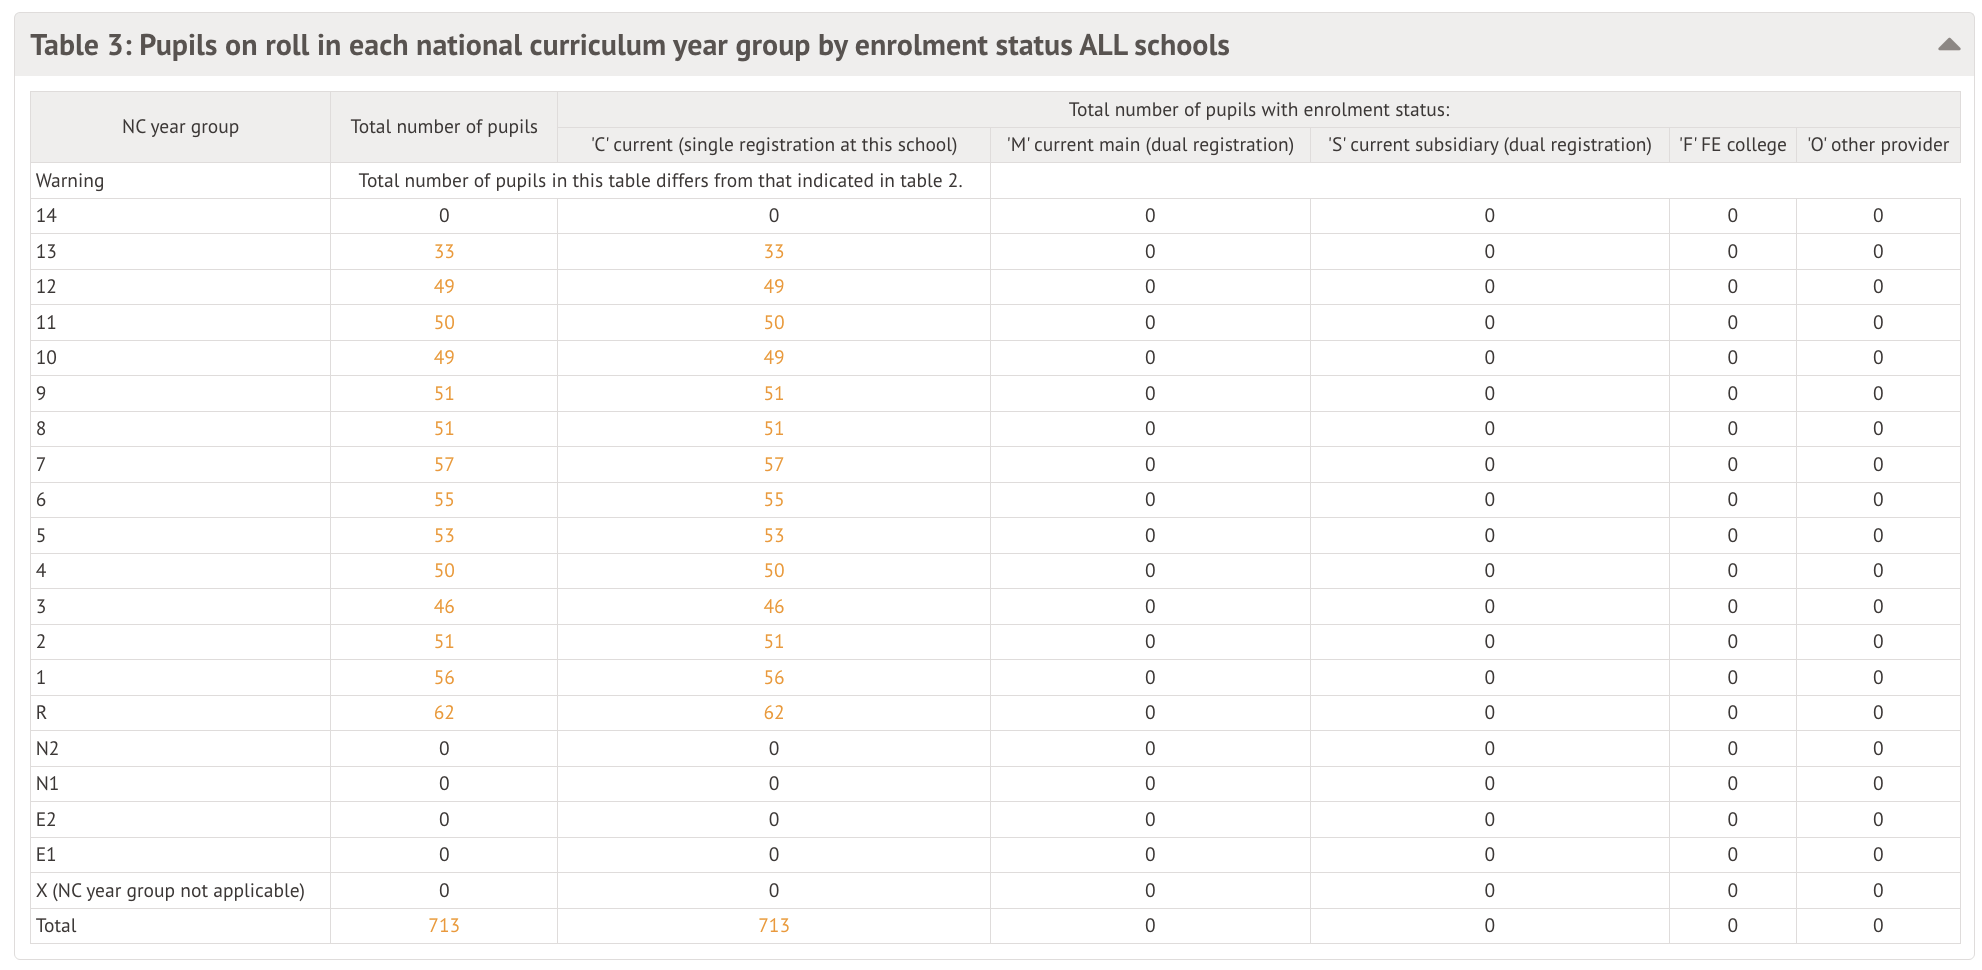Click the table mismatch warning message text
The height and width of the screenshot is (970, 1982).
[x=660, y=181]
